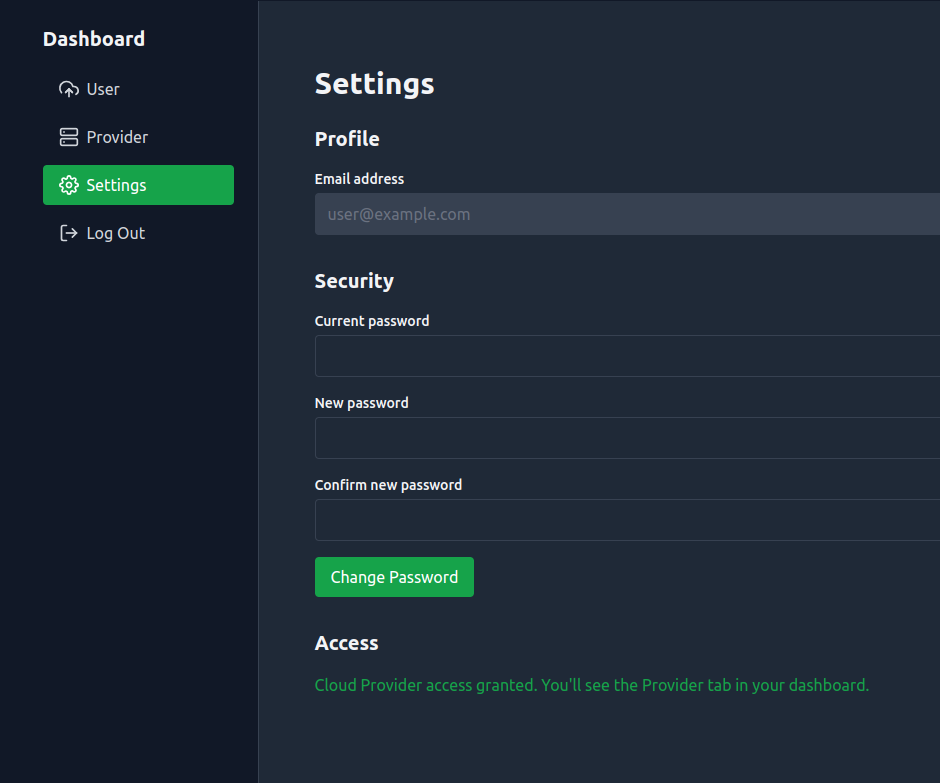940x783 pixels.
Task: Click the Security section heading
Action: click(x=354, y=281)
